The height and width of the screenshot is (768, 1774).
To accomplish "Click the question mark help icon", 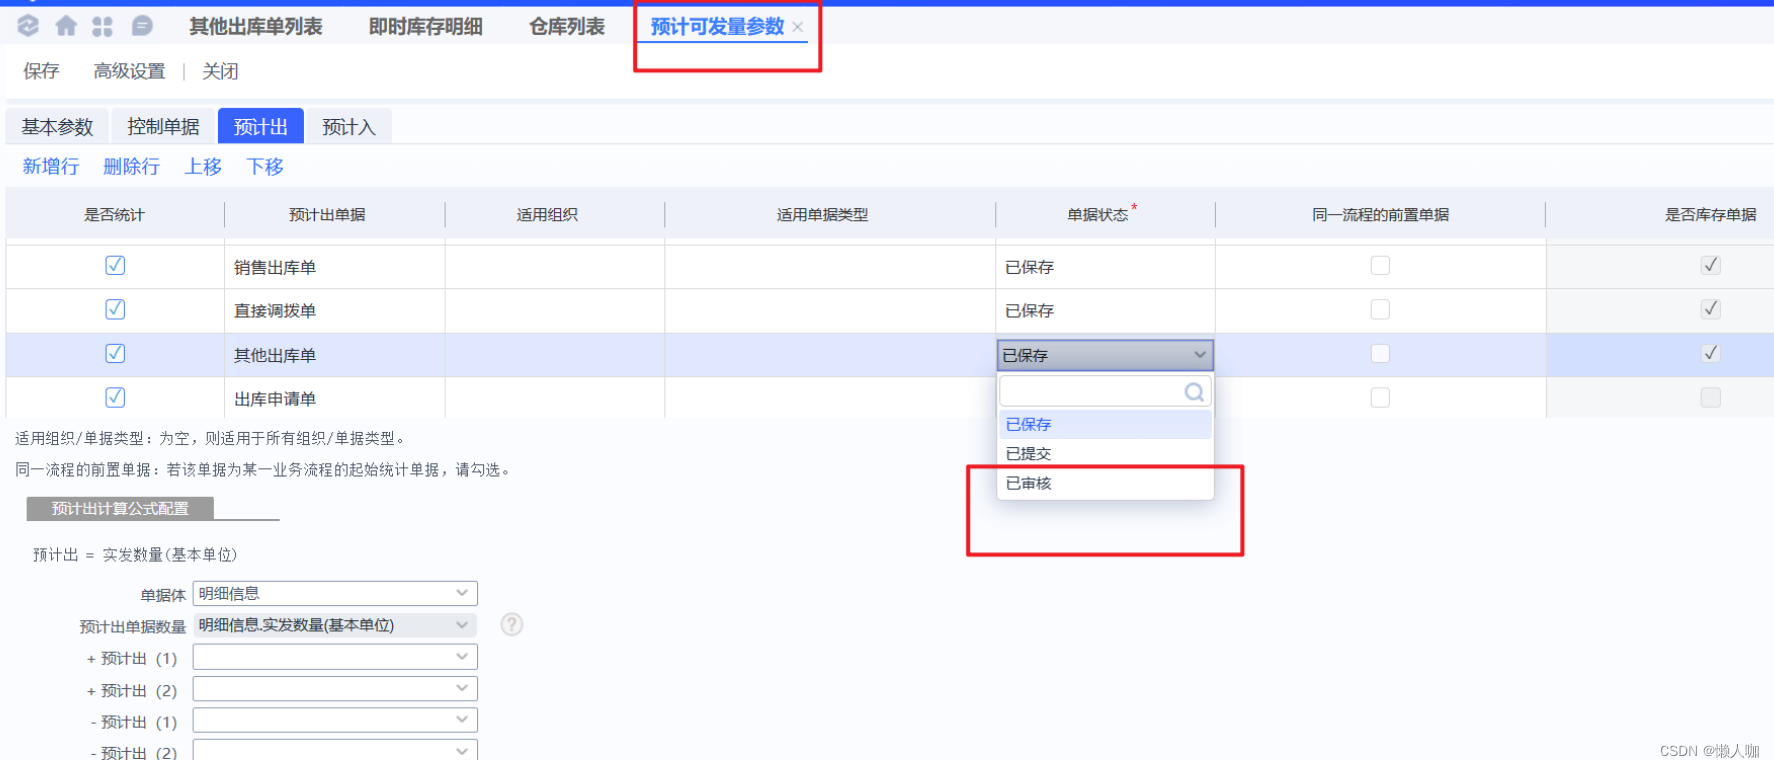I will pos(512,625).
